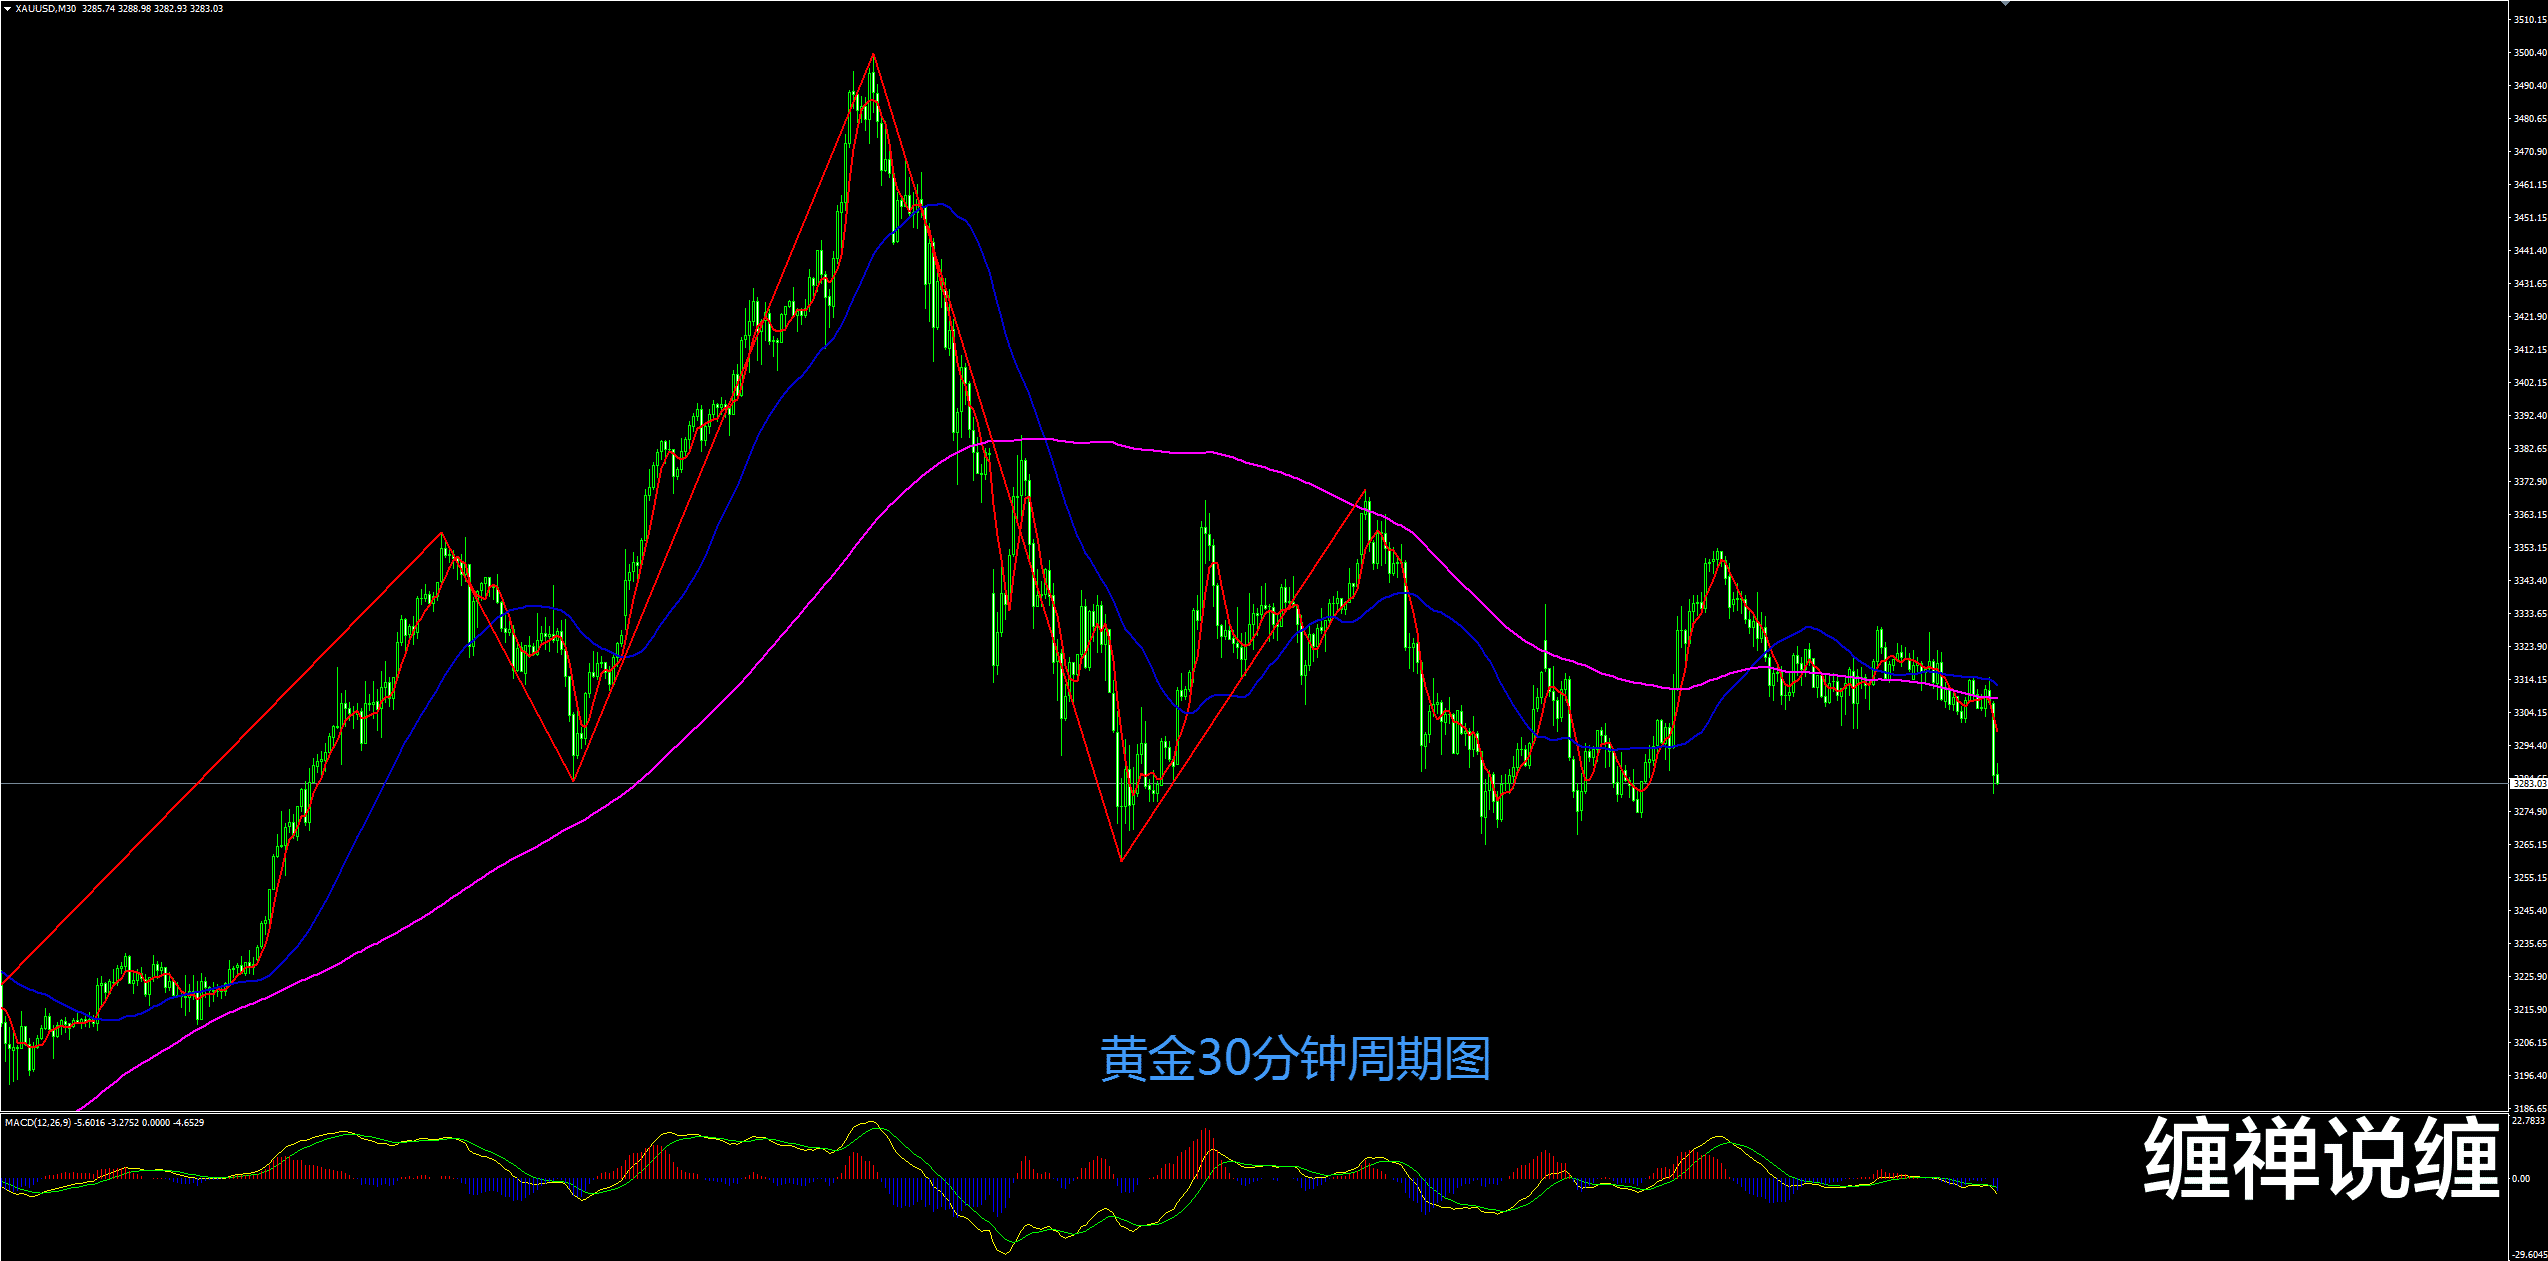Click the deepest MACD trough in lower panel

click(x=1003, y=1252)
